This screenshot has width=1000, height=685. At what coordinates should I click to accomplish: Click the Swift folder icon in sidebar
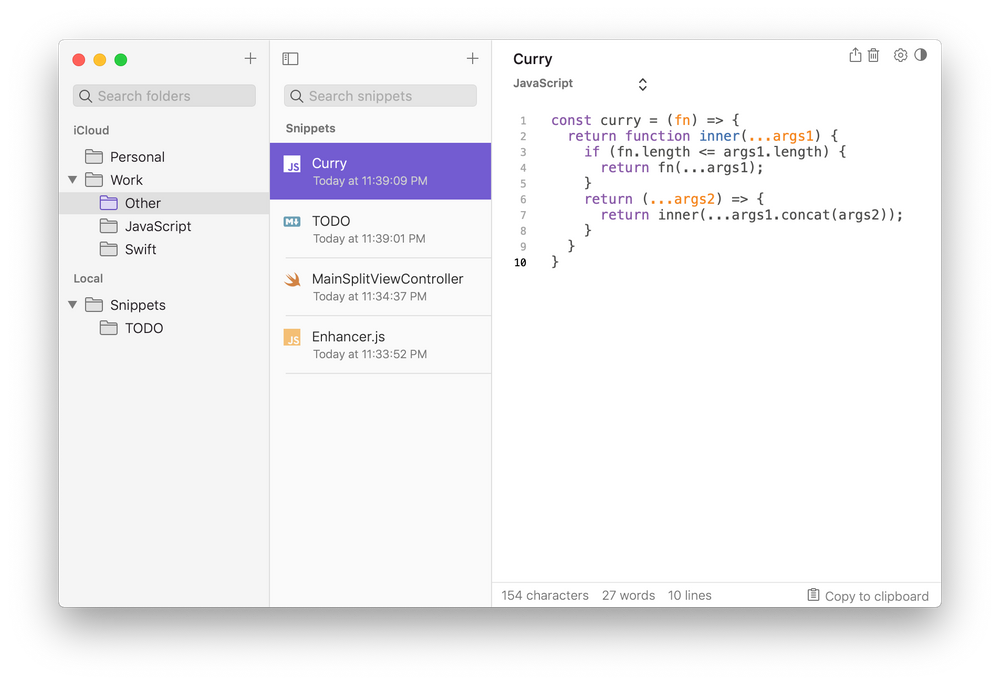tap(108, 249)
